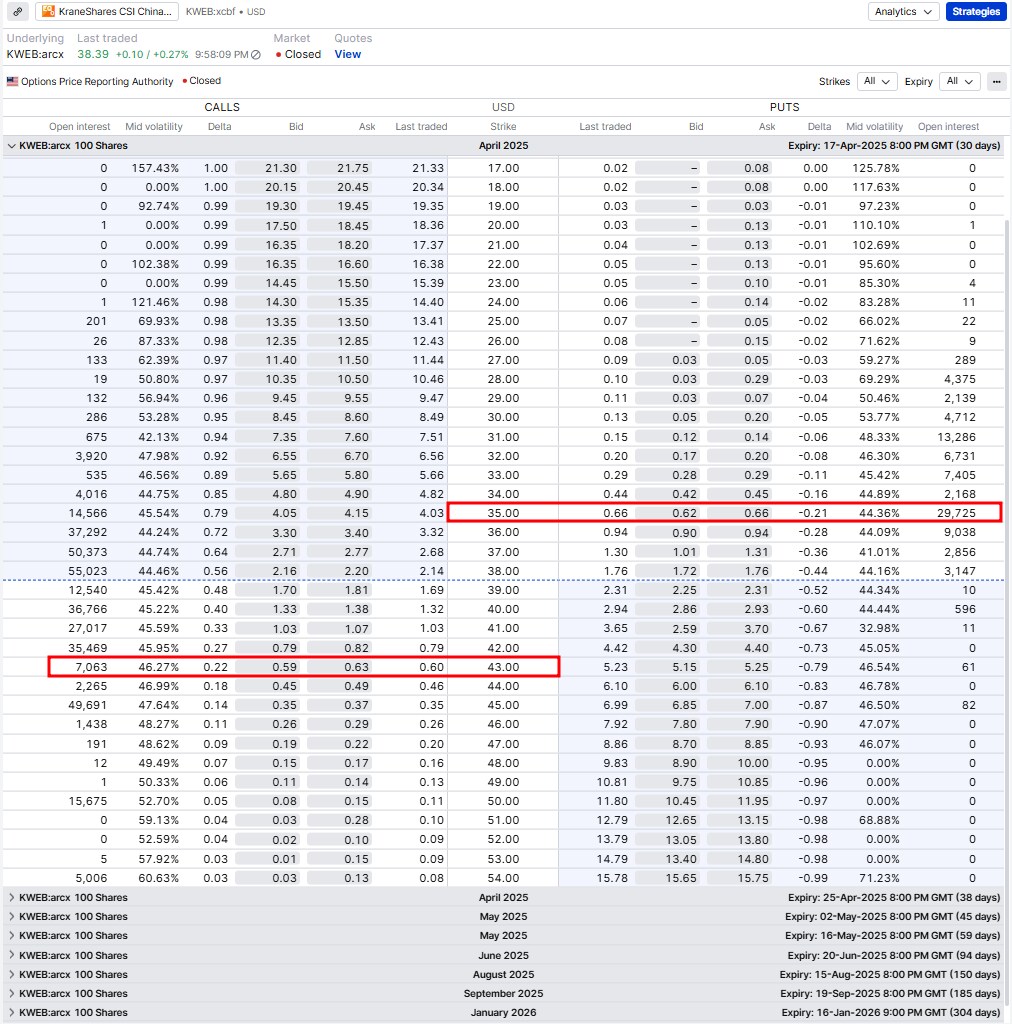This screenshot has height=1024, width=1012.
Task: Expand the June 2025 expiry row
Action: [12, 955]
